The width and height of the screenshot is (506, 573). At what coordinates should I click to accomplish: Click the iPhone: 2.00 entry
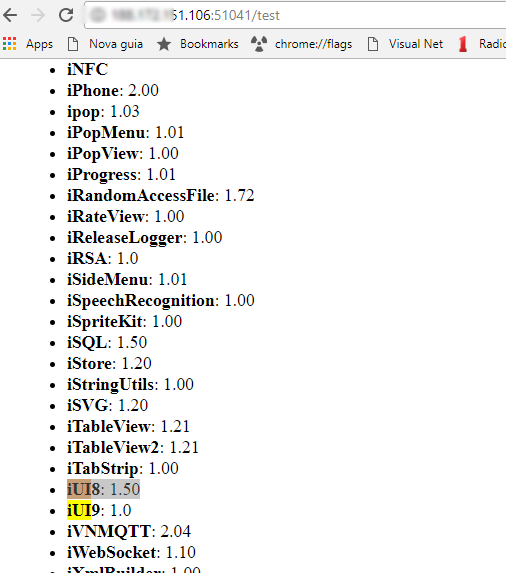[x=113, y=90]
